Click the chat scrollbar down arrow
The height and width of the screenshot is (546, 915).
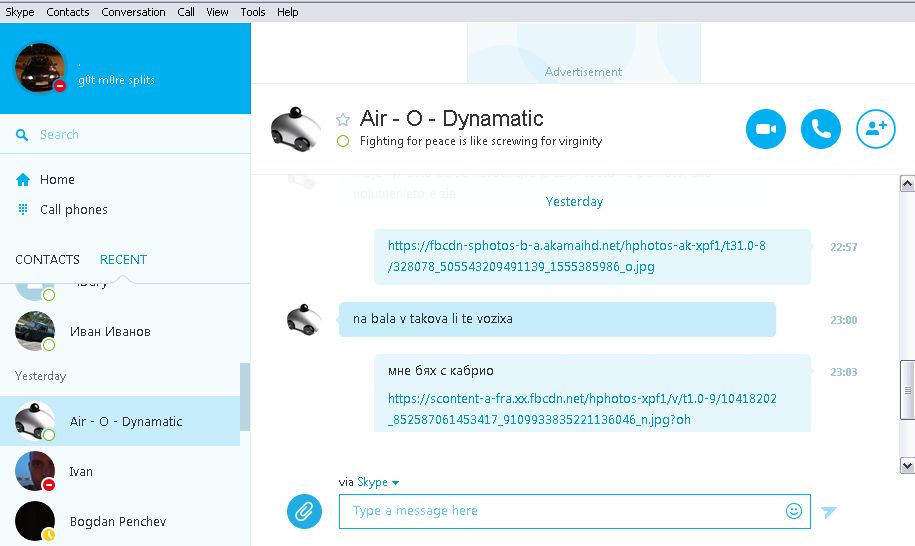(x=907, y=466)
